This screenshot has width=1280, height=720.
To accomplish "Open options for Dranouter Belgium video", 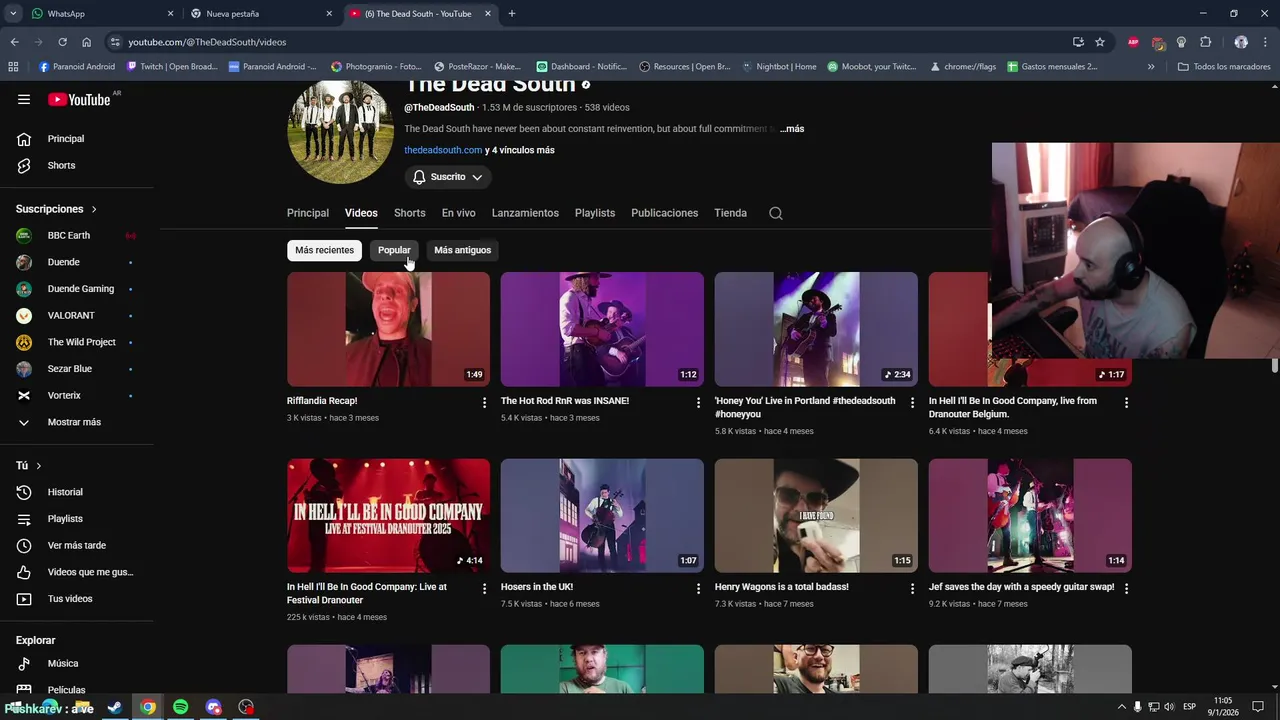I will (x=1126, y=403).
